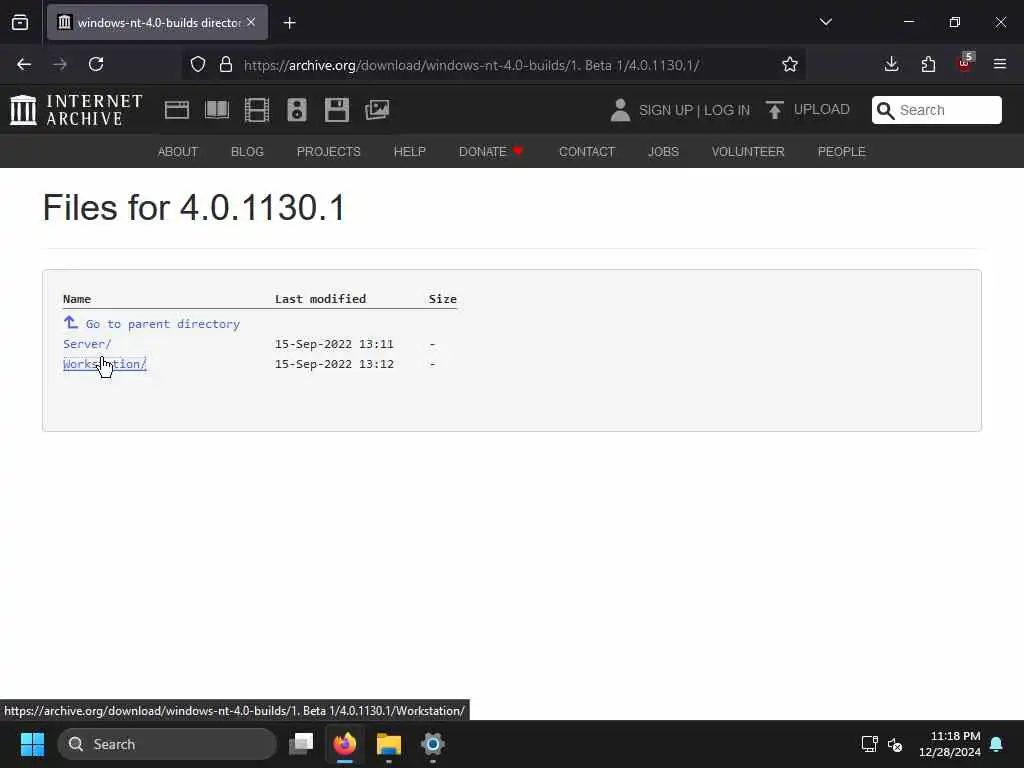Open the Video film icon
The width and height of the screenshot is (1024, 768).
[x=257, y=110]
